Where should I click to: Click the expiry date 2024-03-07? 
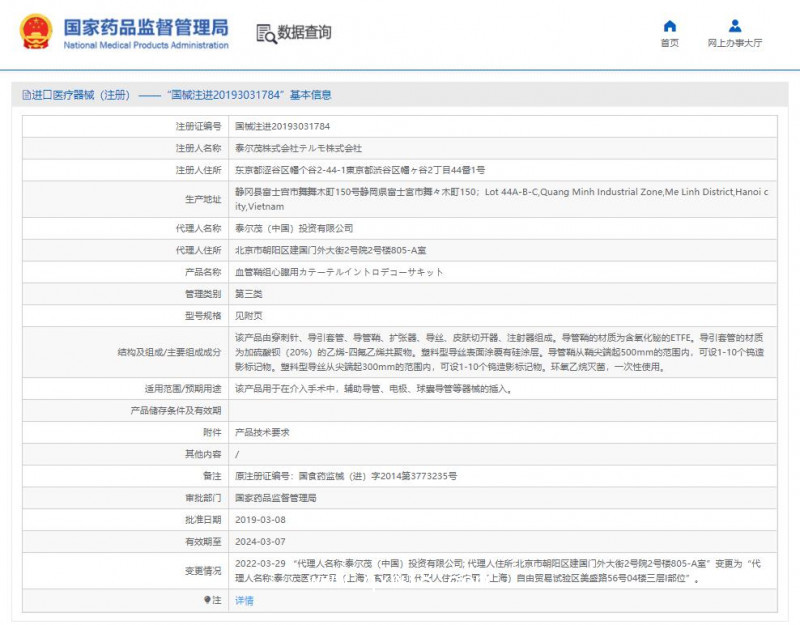click(260, 541)
